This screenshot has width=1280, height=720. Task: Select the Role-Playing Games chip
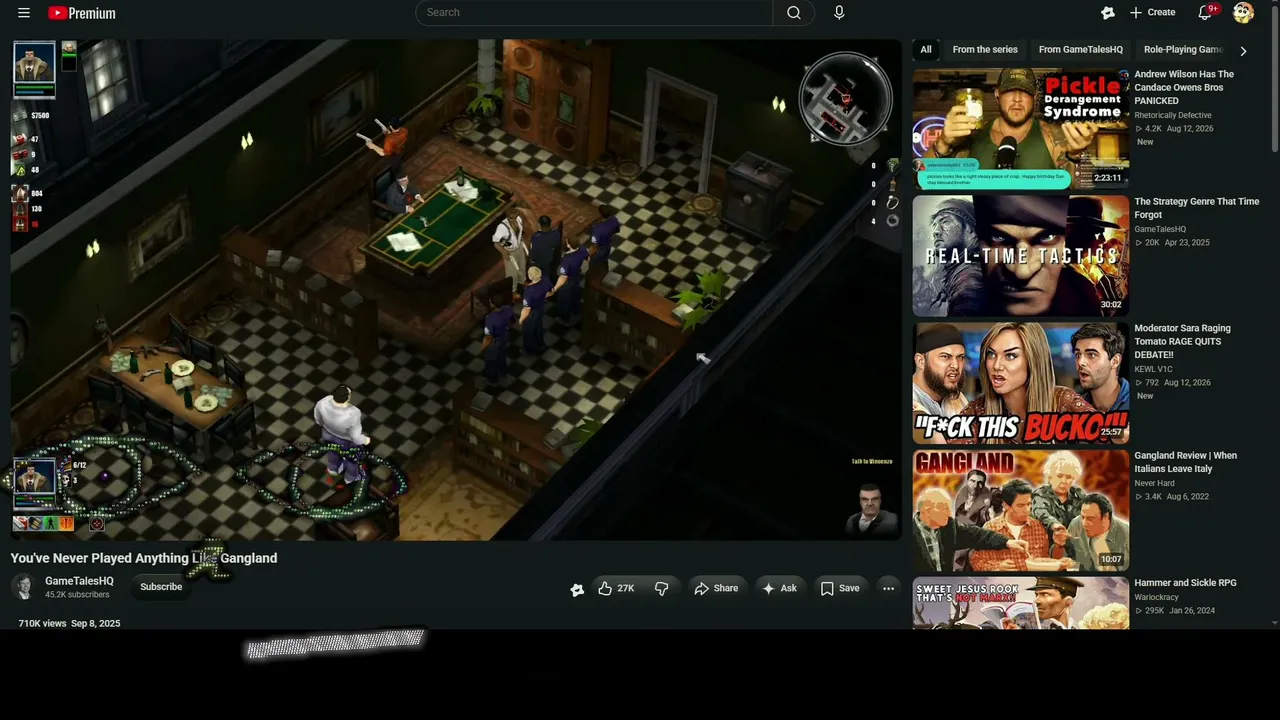tap(1183, 49)
